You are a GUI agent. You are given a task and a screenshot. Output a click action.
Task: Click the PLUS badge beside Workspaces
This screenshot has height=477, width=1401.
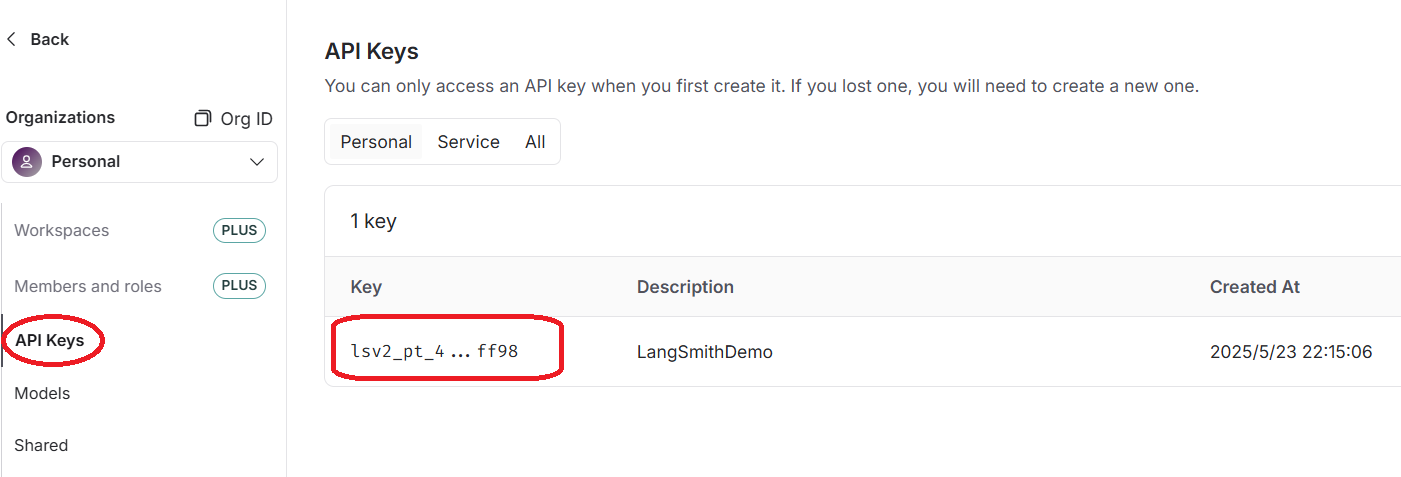pos(239,230)
